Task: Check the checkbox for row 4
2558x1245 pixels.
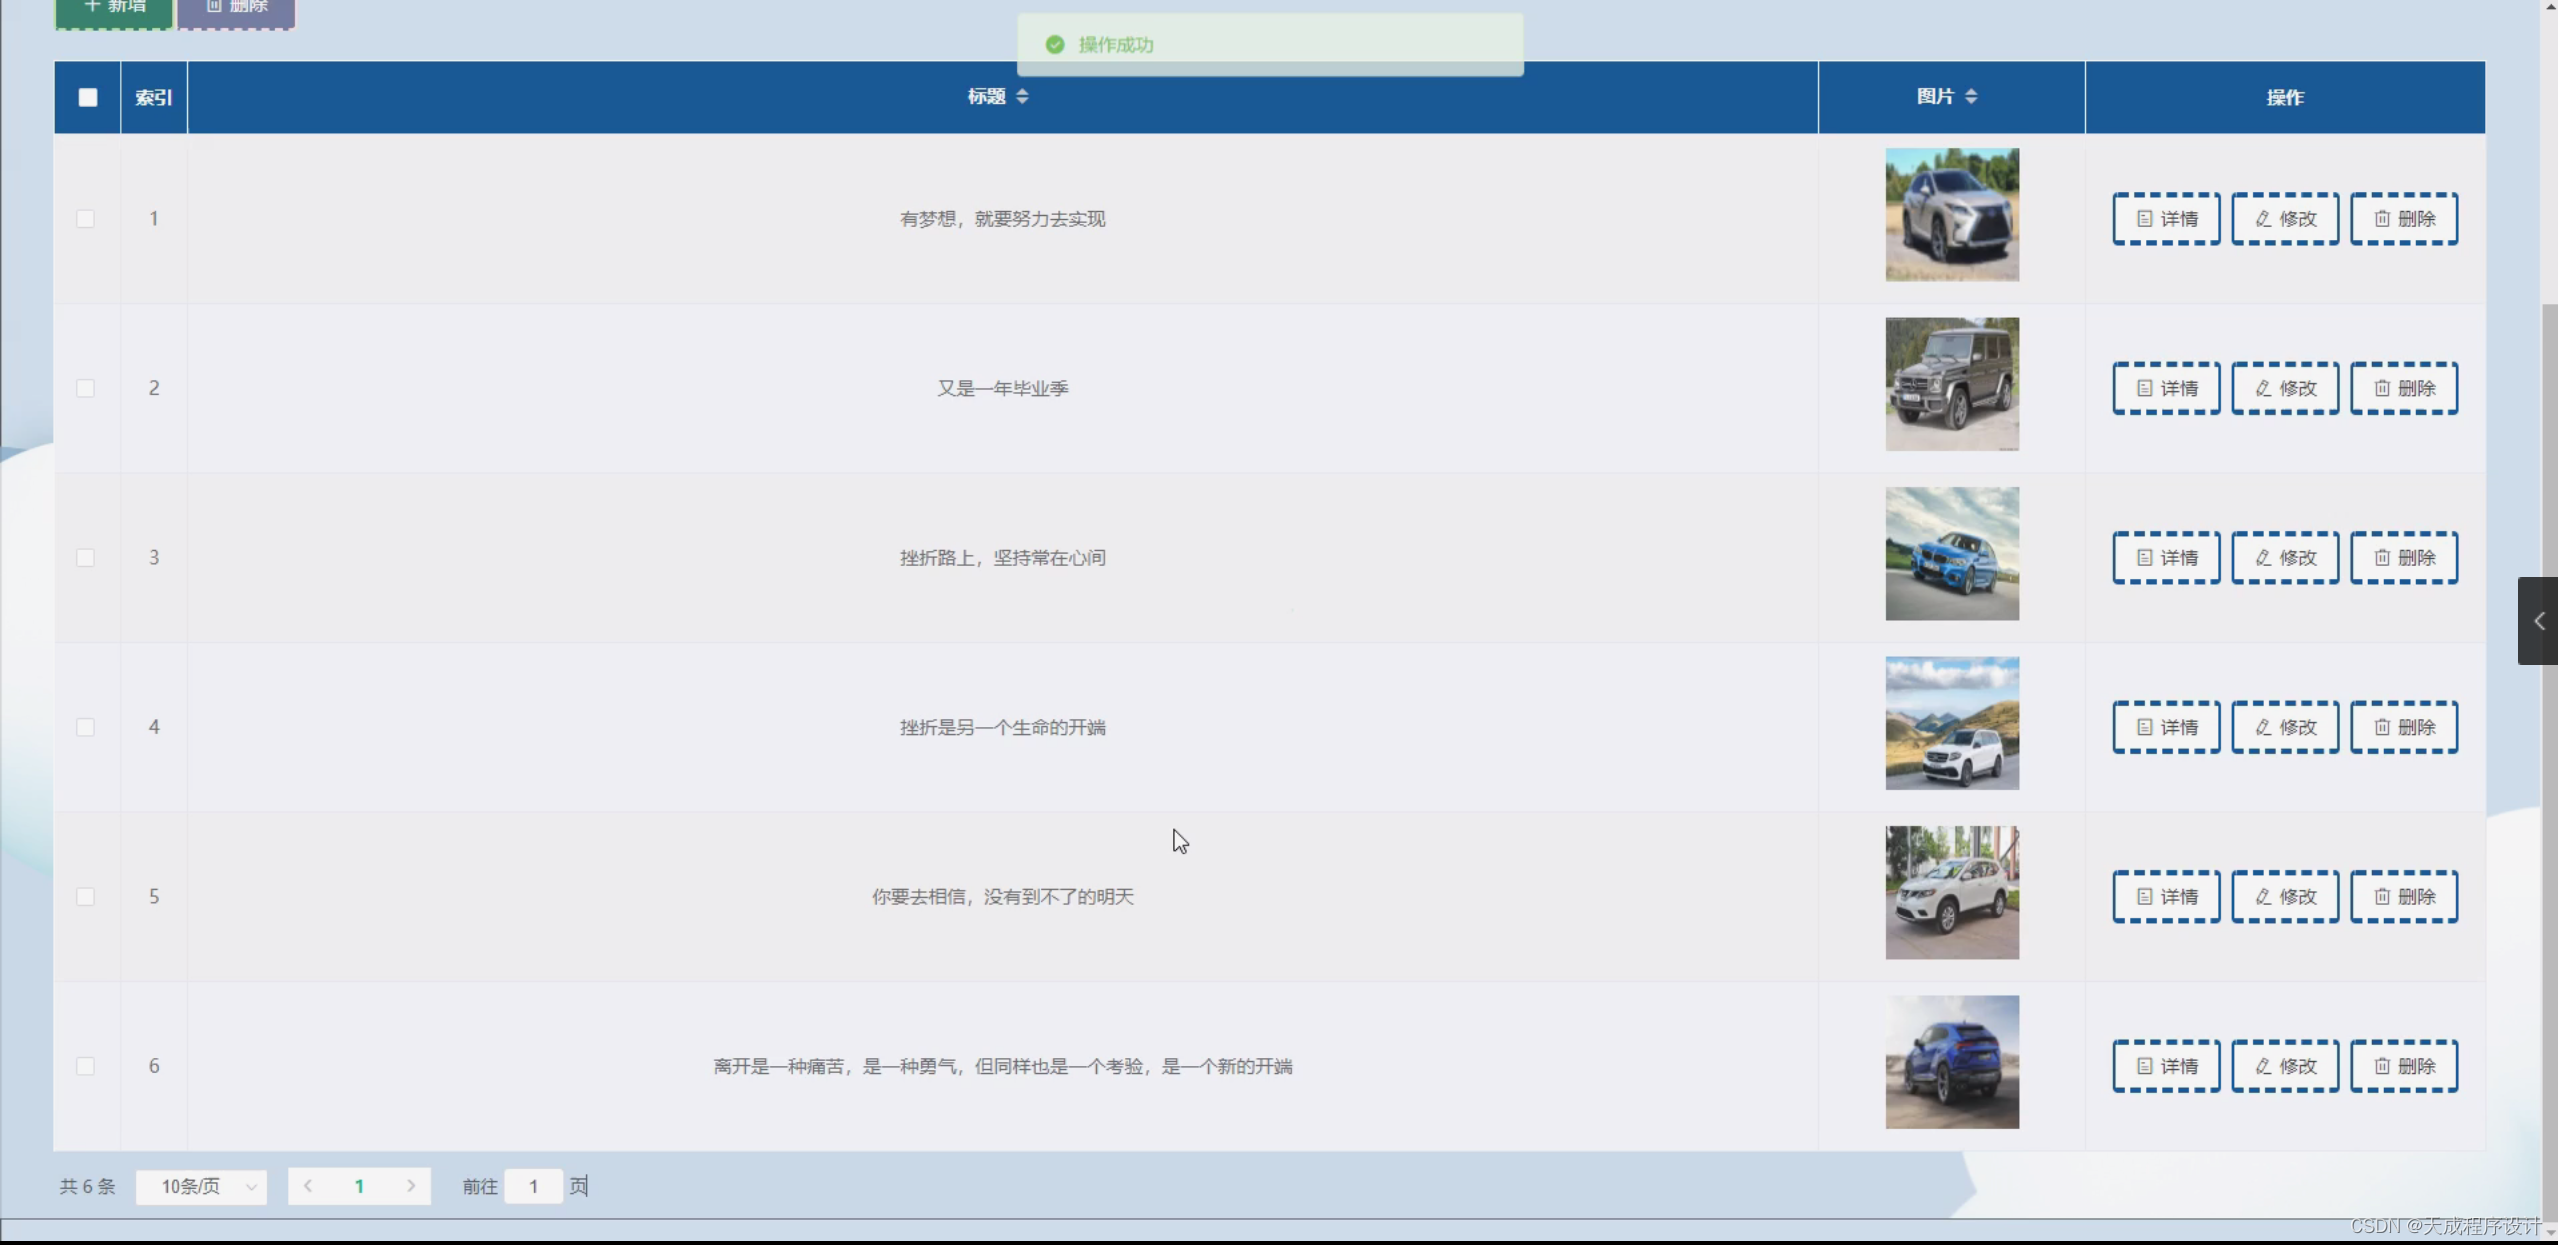Action: [x=86, y=727]
